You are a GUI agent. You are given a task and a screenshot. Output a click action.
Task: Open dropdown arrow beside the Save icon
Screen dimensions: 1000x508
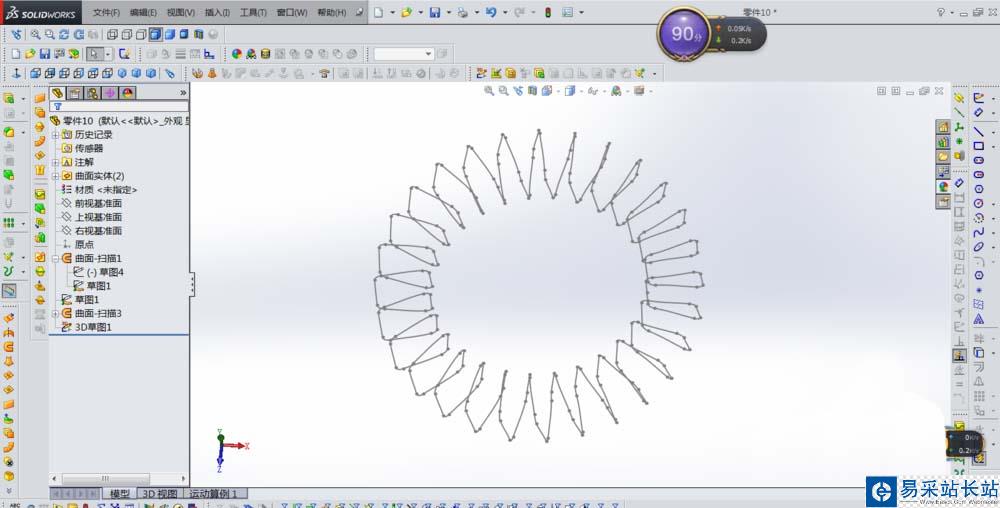(x=449, y=12)
